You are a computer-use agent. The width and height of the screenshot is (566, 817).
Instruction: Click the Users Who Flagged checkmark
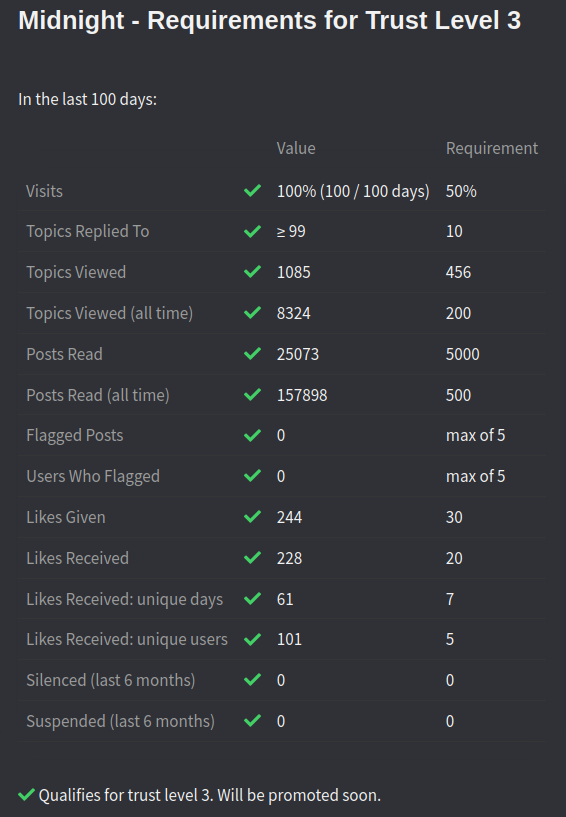coord(252,476)
